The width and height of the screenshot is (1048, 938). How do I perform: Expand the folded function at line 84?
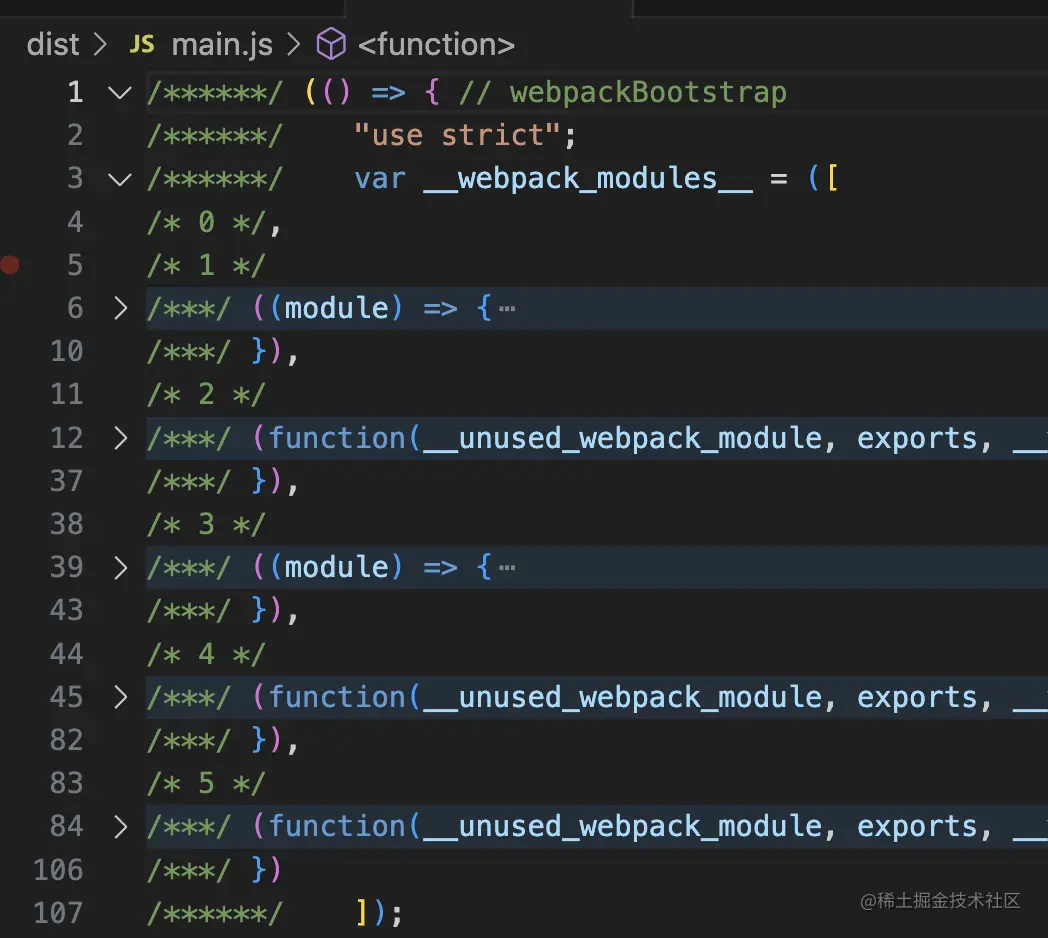pos(120,826)
